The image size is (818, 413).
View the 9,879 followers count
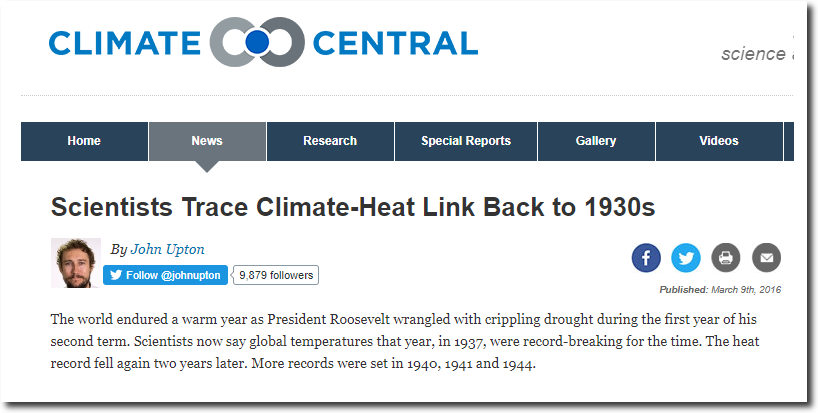coord(276,275)
